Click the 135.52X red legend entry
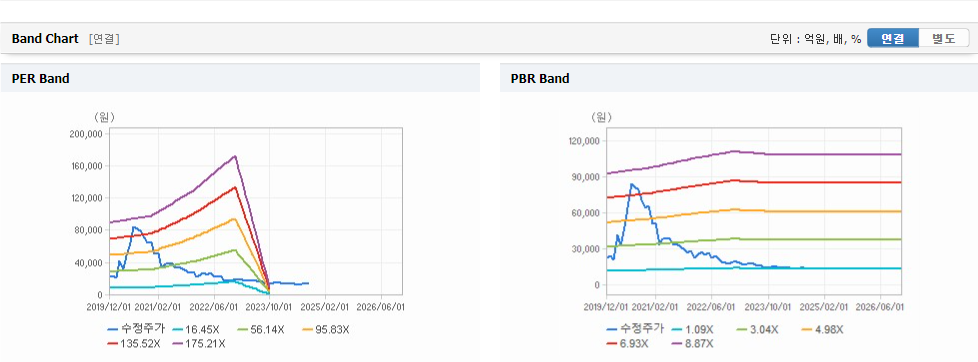The width and height of the screenshot is (978, 362). (x=134, y=343)
